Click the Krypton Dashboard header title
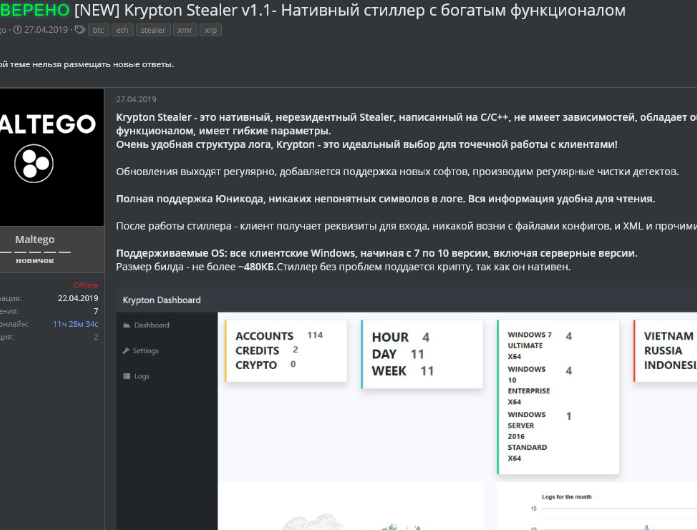Screen dimensions: 697x530 point(161,300)
